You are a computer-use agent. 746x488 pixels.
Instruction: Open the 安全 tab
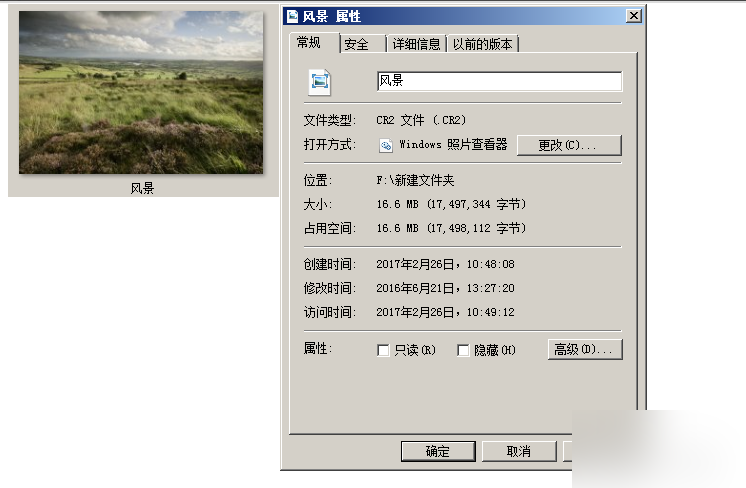tap(356, 44)
